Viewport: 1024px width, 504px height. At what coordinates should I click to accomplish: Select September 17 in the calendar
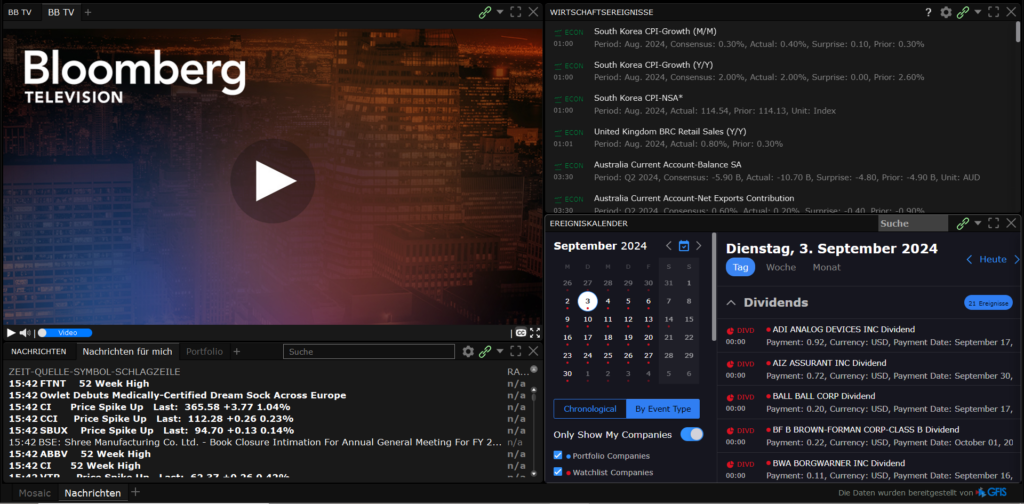coord(588,338)
